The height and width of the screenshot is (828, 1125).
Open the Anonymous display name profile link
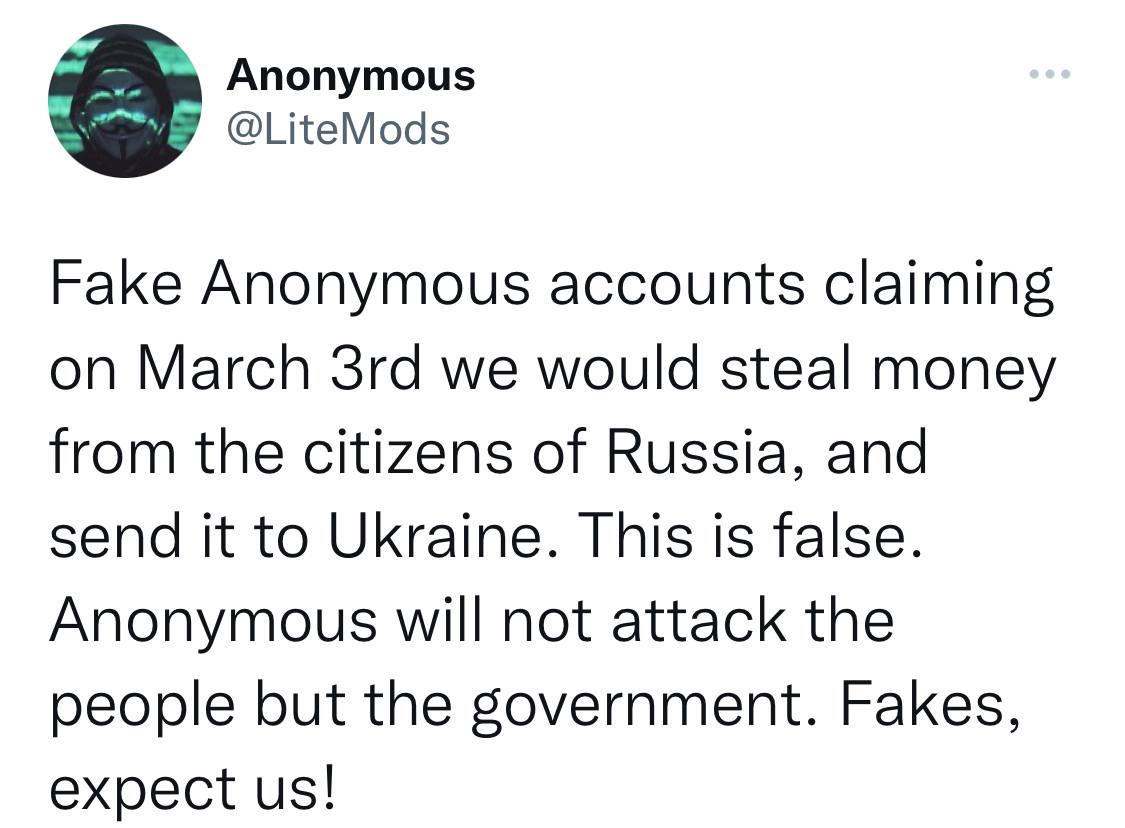351,75
